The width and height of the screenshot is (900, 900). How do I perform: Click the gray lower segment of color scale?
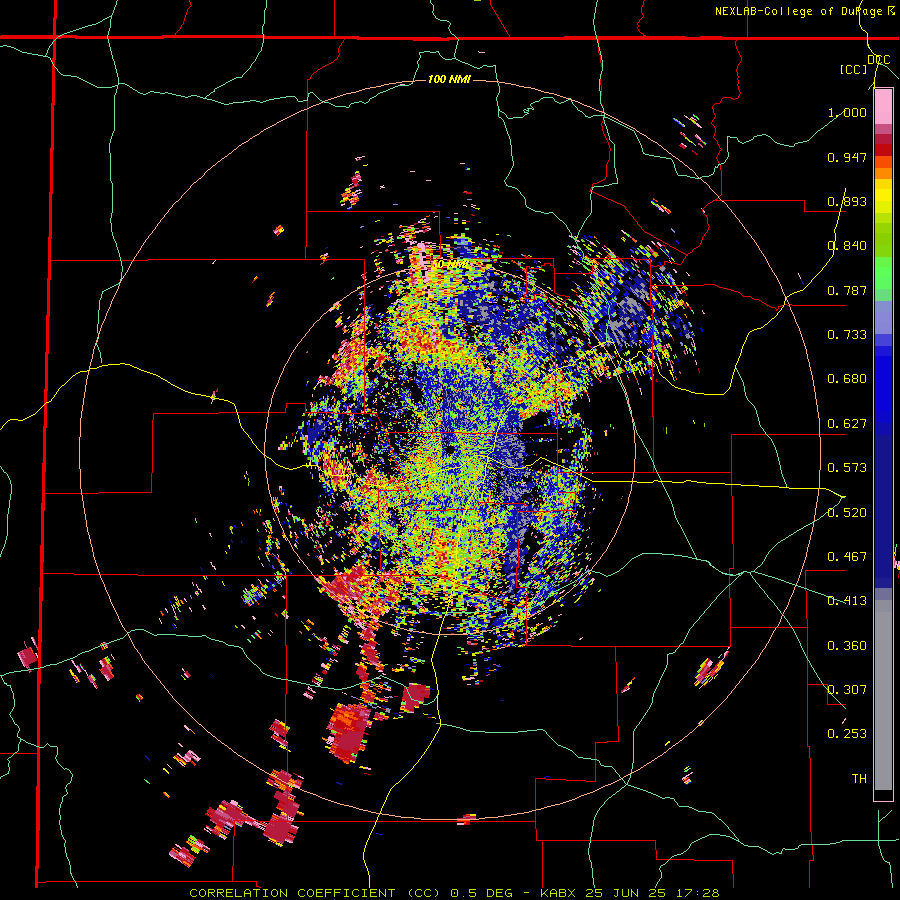coord(883,695)
